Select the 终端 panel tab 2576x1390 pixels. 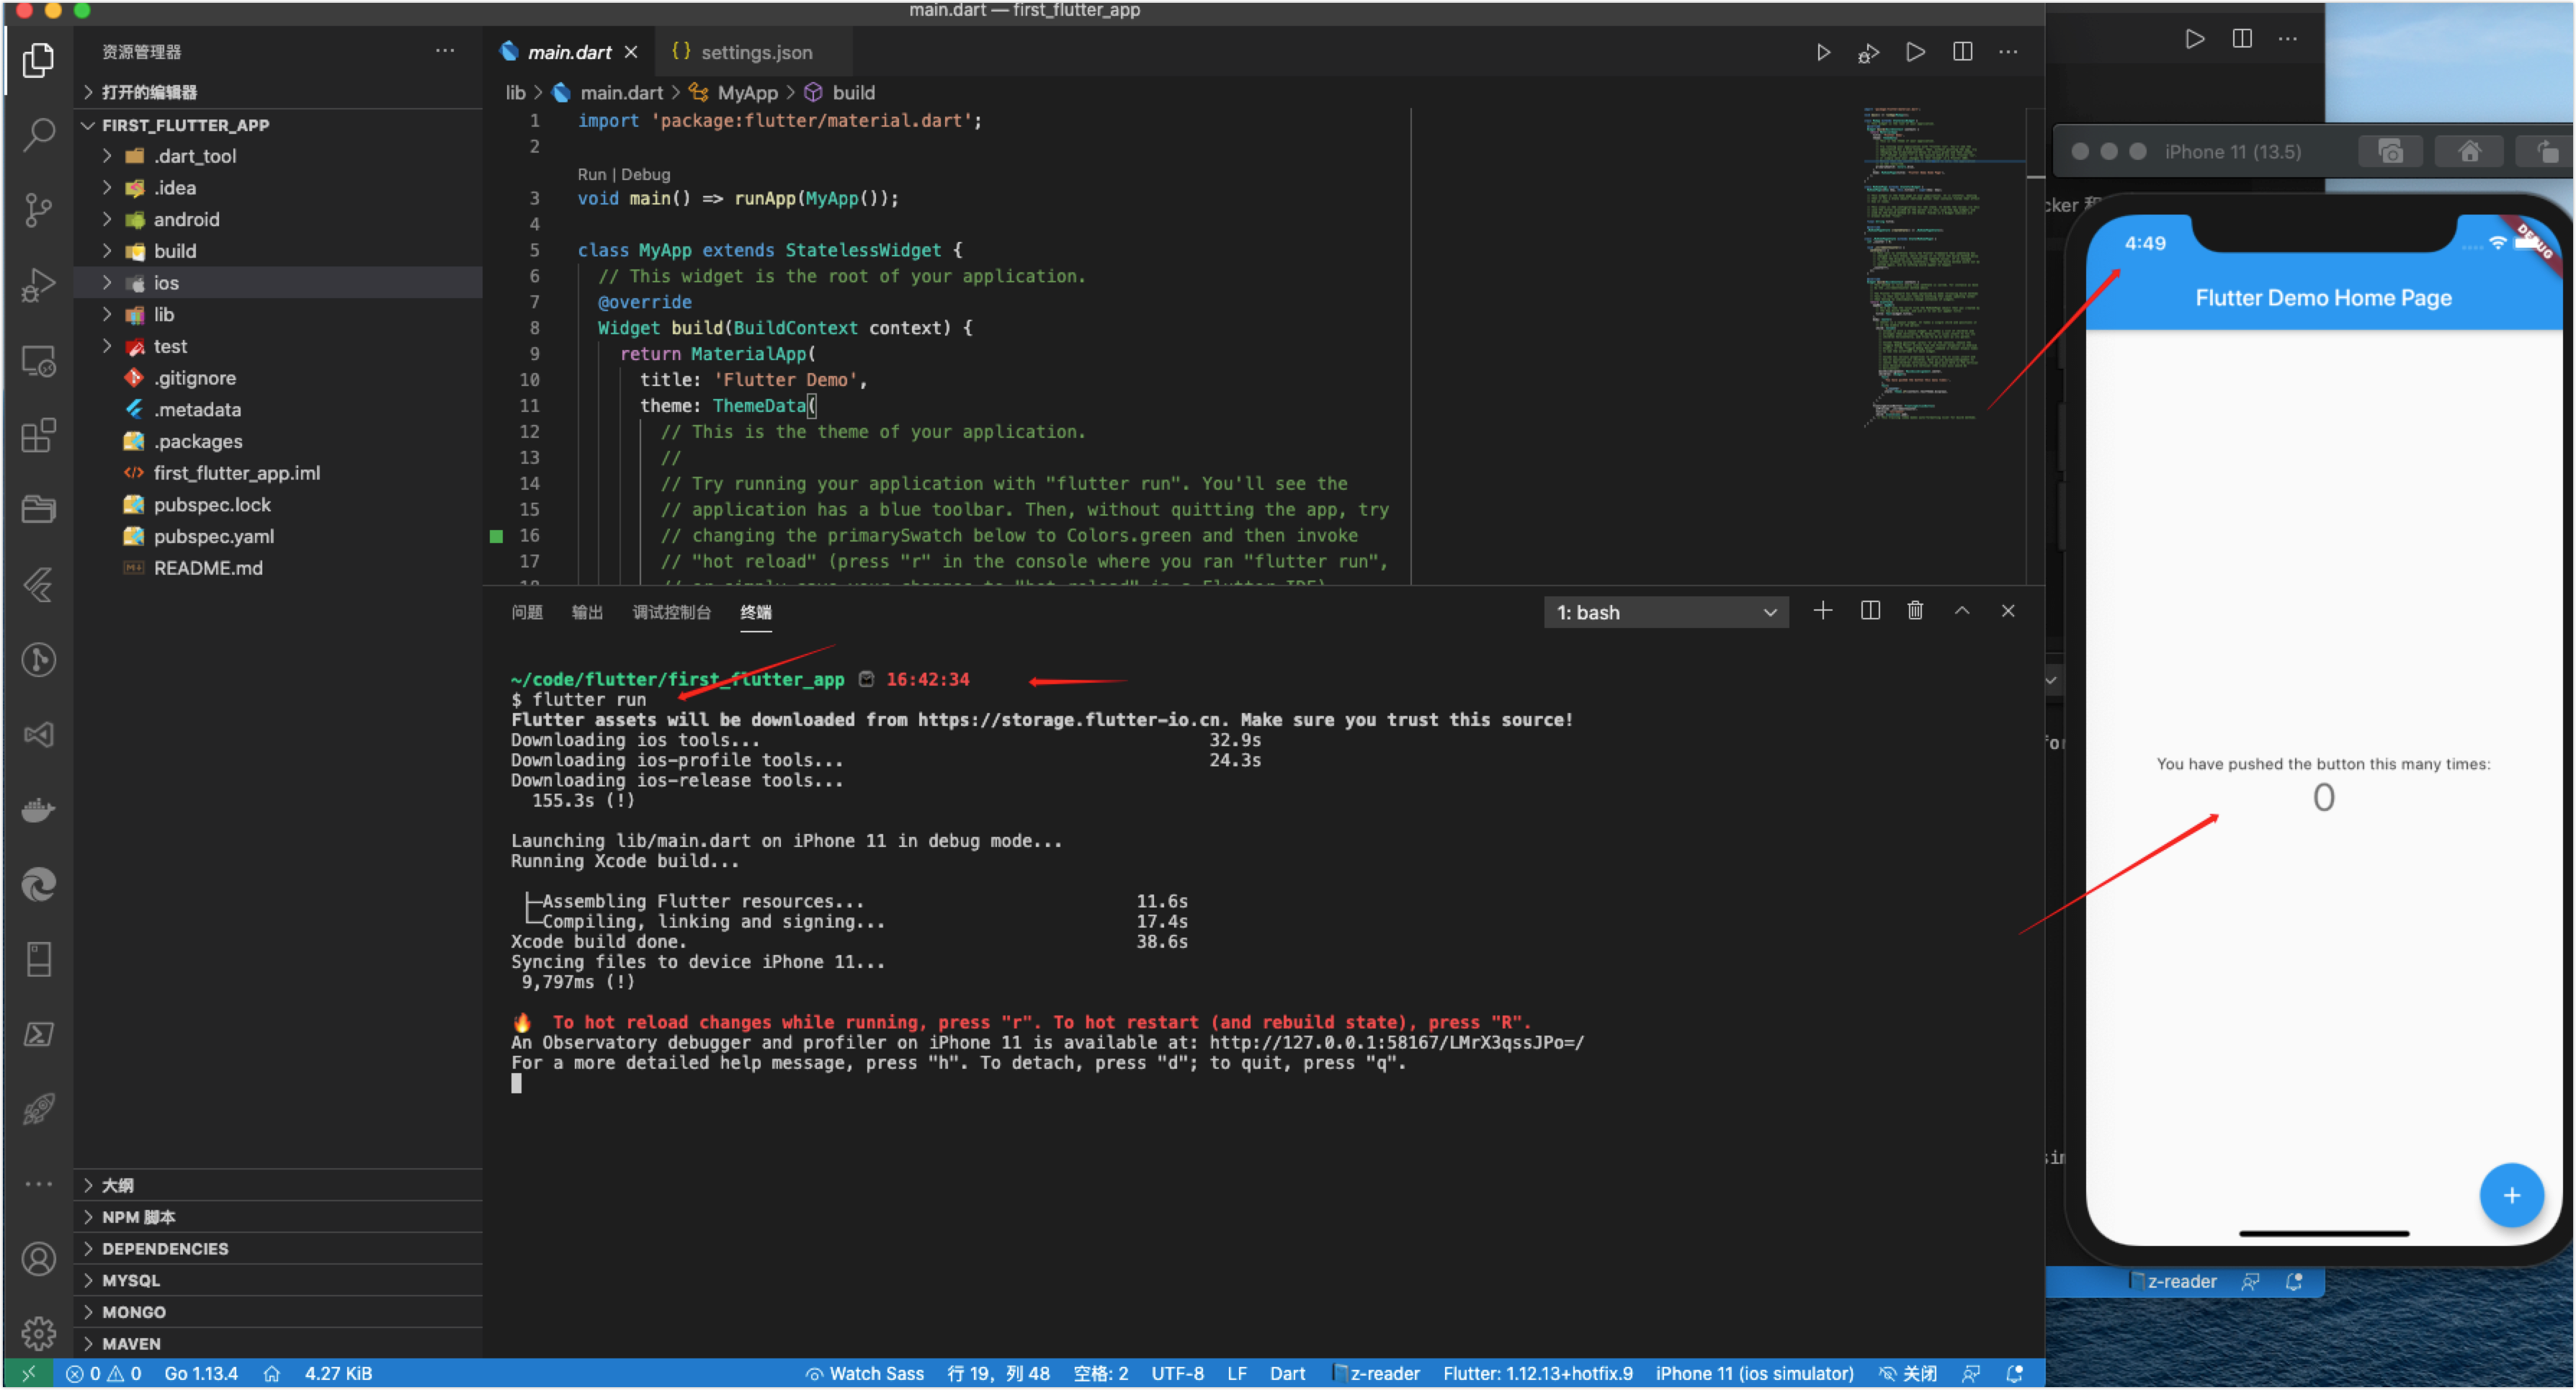[x=756, y=612]
